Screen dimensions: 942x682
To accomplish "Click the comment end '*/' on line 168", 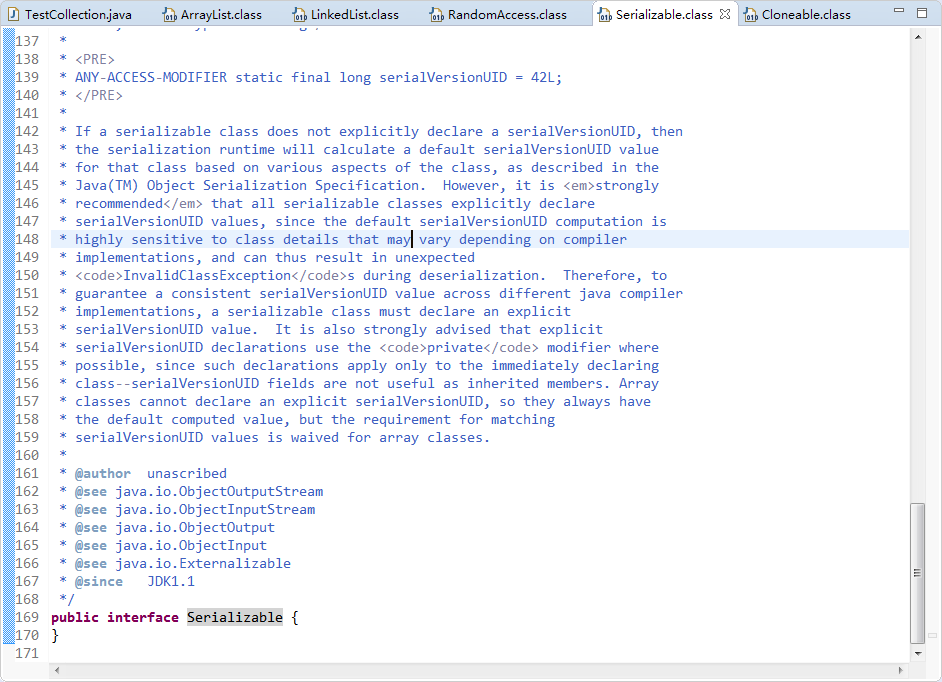I will [x=67, y=600].
